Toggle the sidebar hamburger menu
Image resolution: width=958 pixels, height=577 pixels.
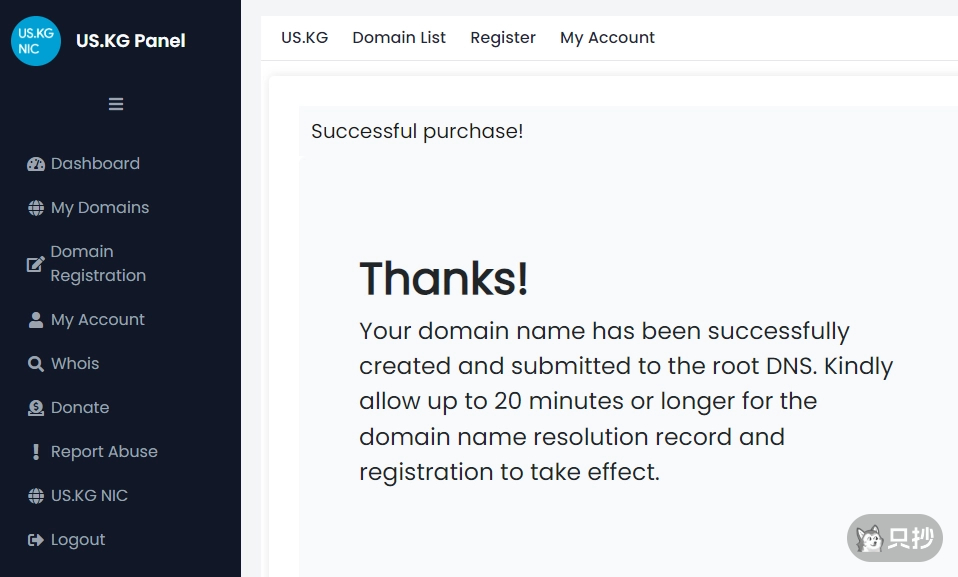click(x=116, y=104)
